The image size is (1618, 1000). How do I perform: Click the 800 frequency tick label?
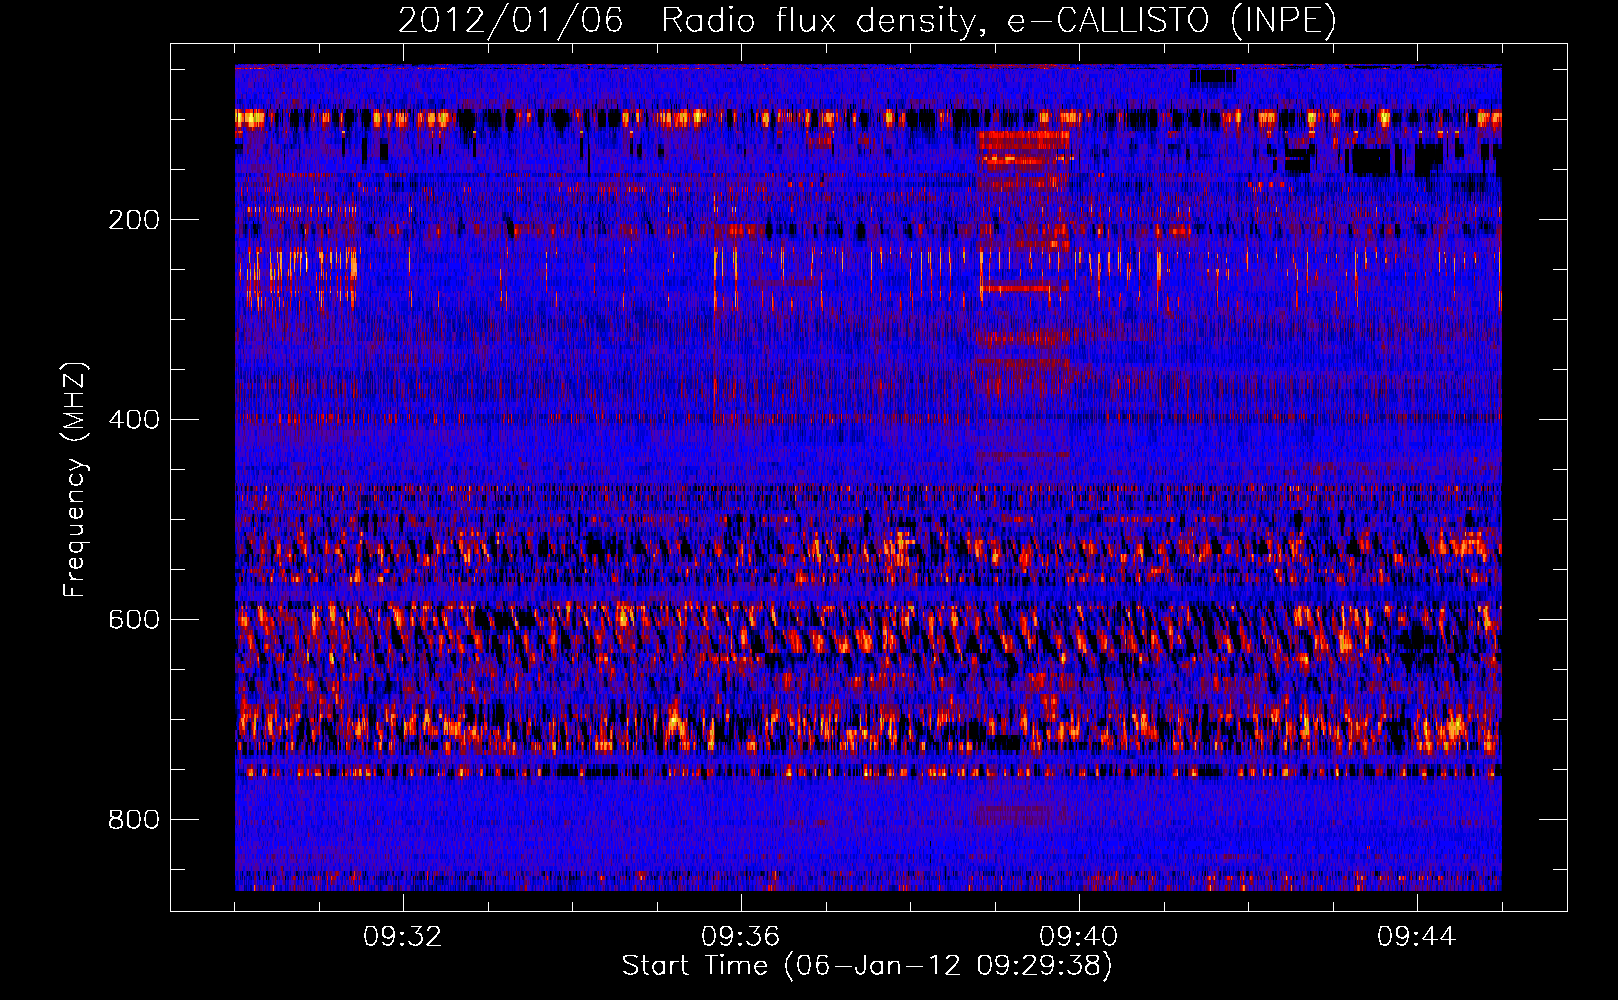click(x=134, y=819)
